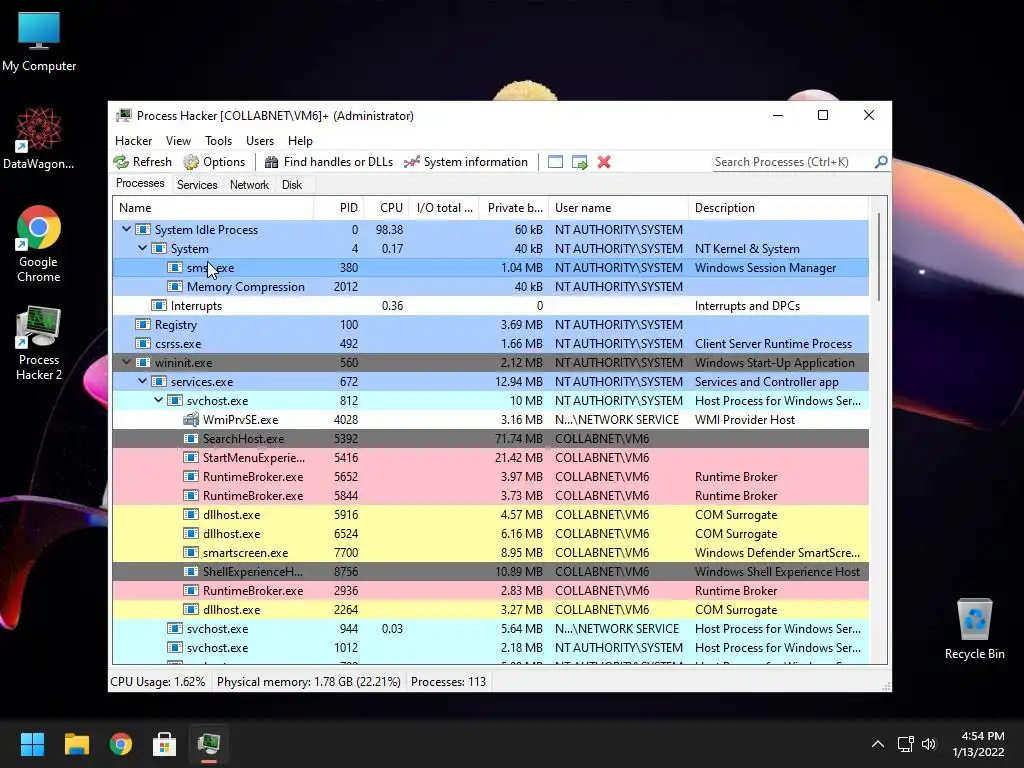1024x768 pixels.
Task: Sort by the PID column header
Action: tap(339, 208)
